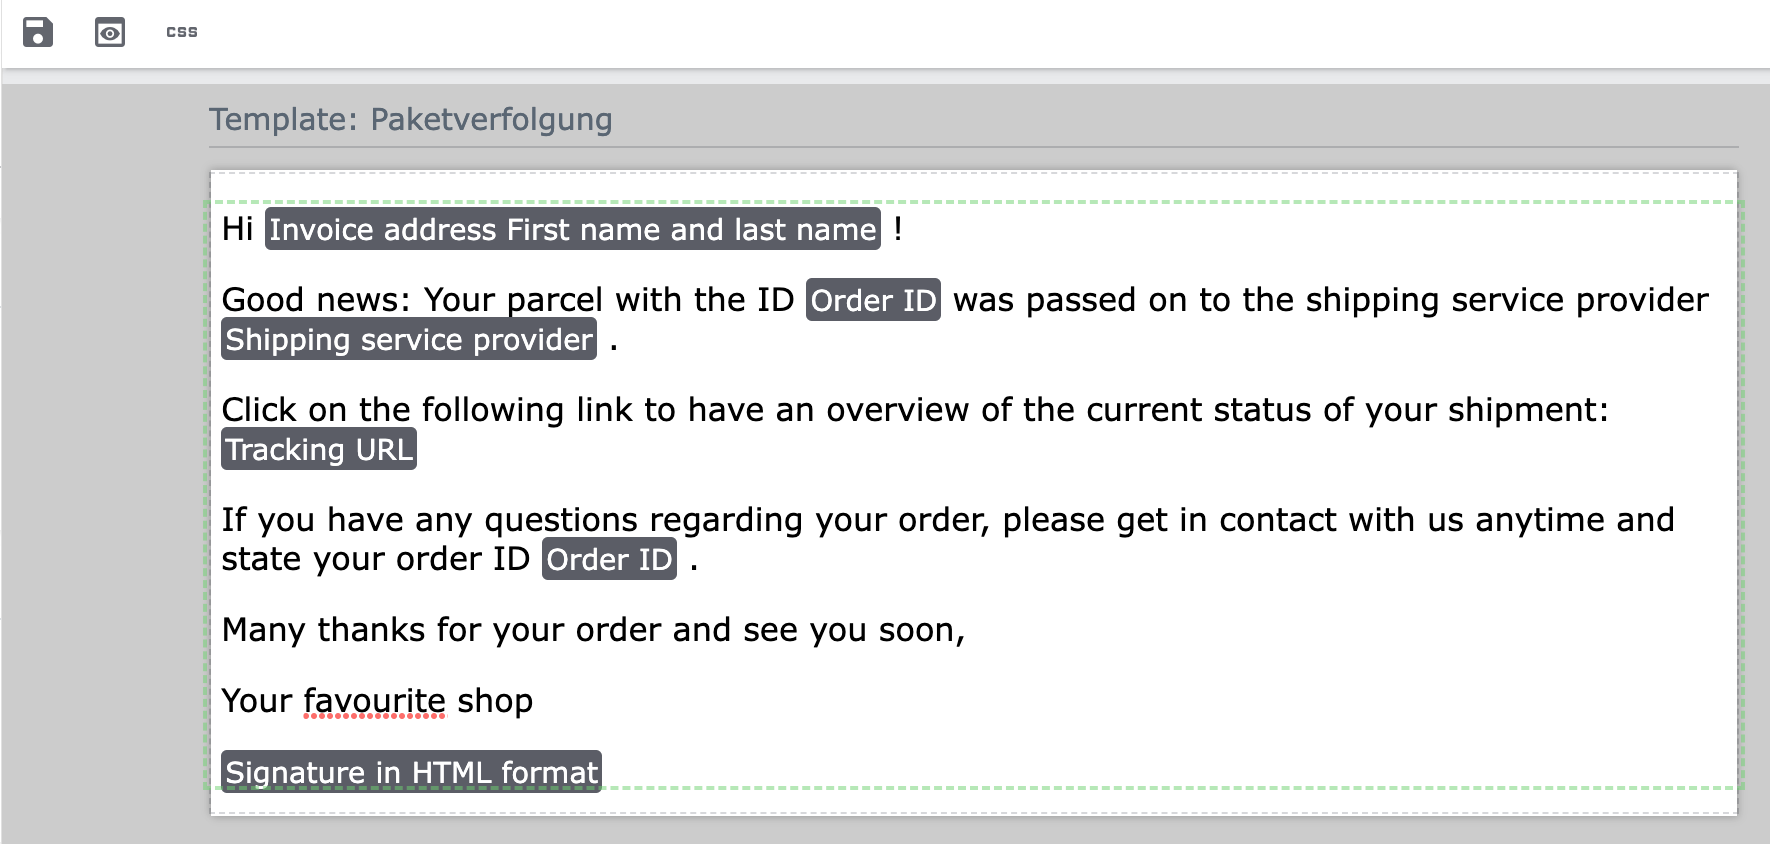Click the Template: Paketverfolgung heading
The width and height of the screenshot is (1770, 844).
click(410, 119)
